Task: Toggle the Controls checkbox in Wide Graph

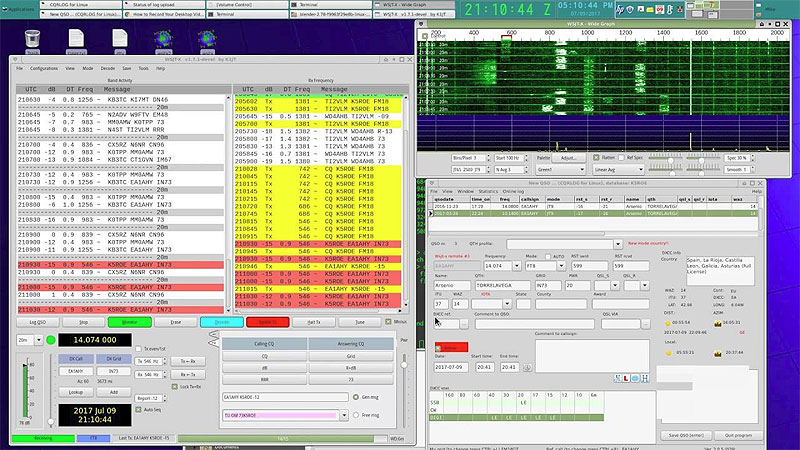Action: [x=425, y=36]
